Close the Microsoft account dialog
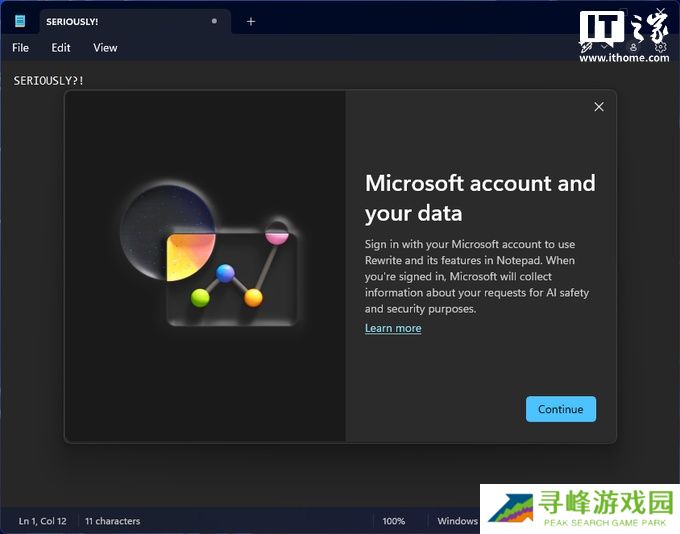The image size is (680, 534). pyautogui.click(x=599, y=107)
